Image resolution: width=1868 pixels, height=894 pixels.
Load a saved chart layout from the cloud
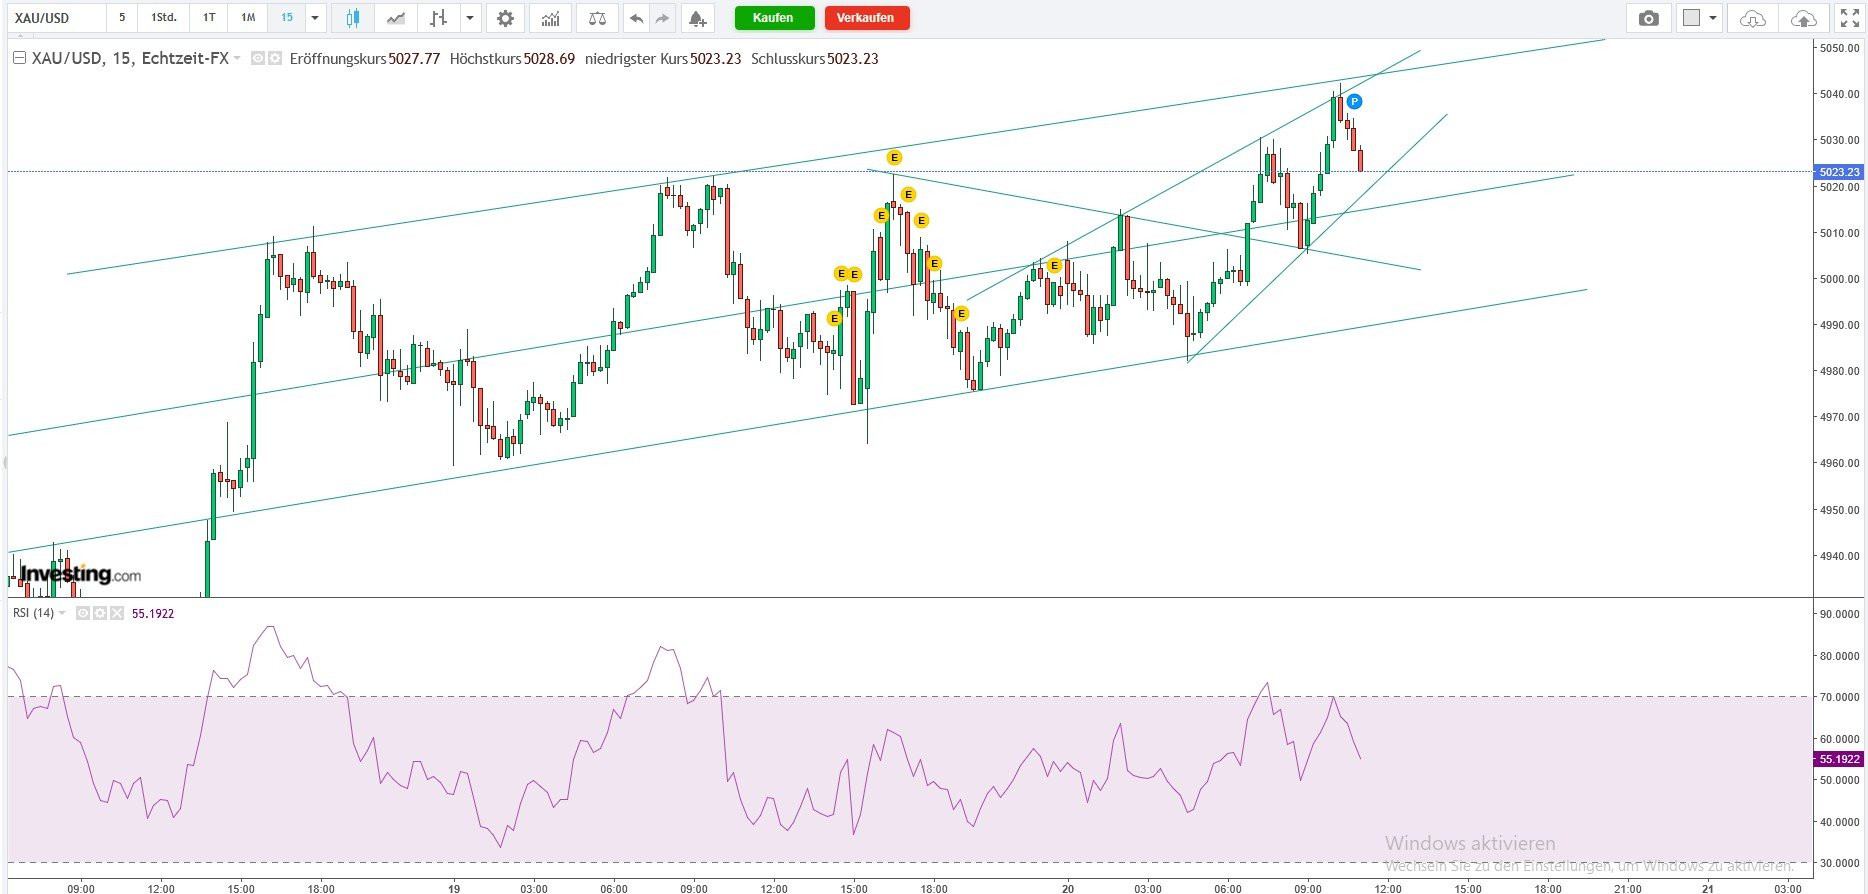[1752, 18]
